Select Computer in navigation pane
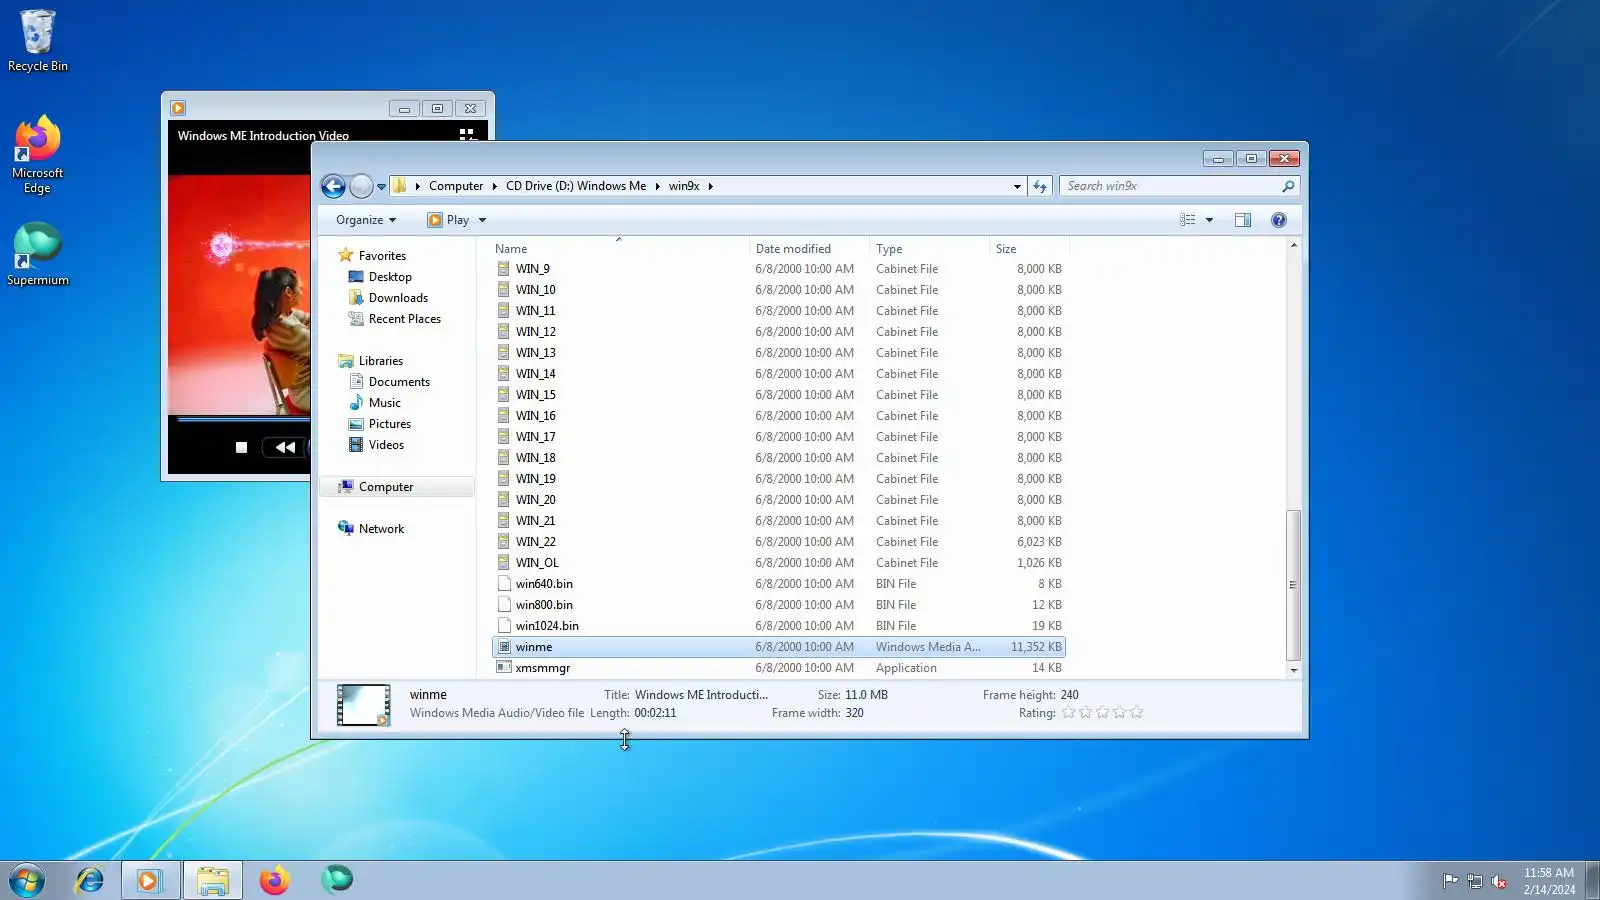The height and width of the screenshot is (900, 1600). (x=397, y=487)
